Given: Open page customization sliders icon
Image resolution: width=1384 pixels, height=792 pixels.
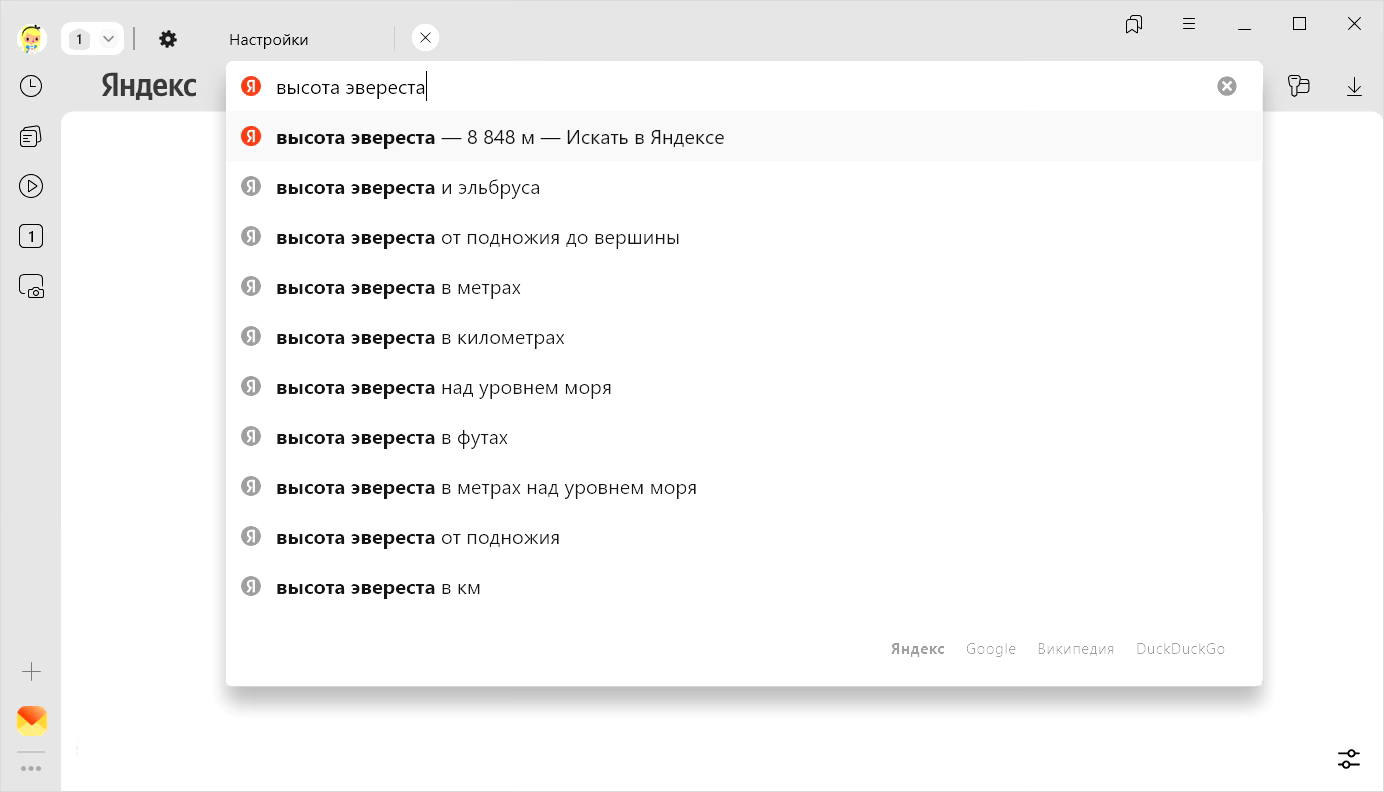Looking at the screenshot, I should pos(1348,759).
